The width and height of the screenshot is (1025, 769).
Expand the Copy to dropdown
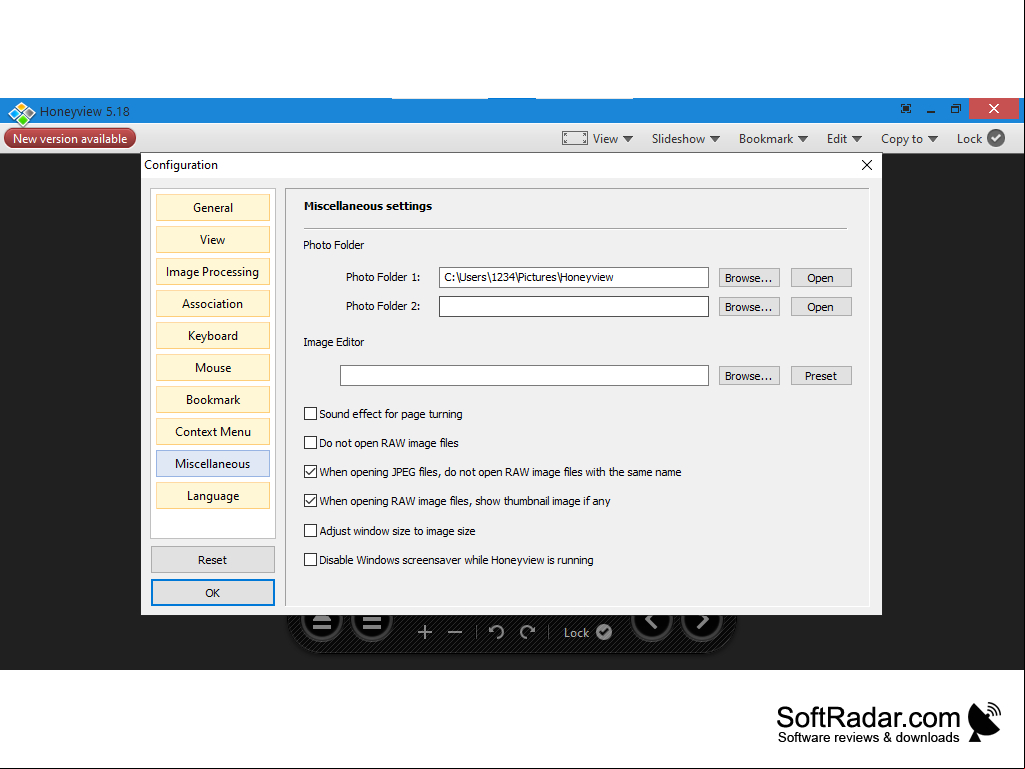pos(909,139)
